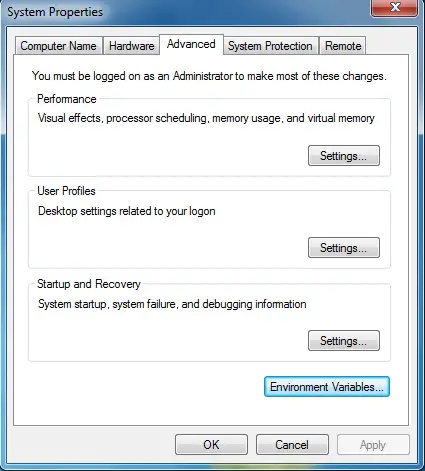Cancel the System Properties dialog
Image resolution: width=425 pixels, height=471 pixels.
click(292, 445)
